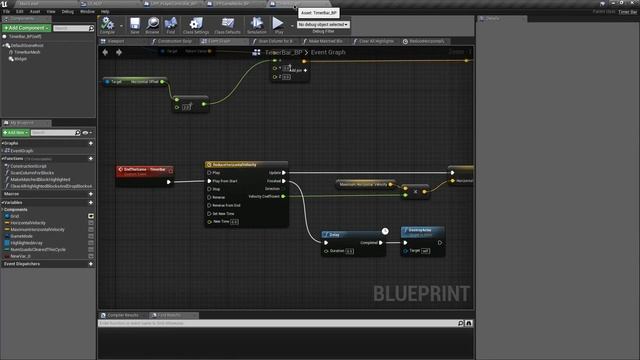Open My Blueprint view options eye
The height and width of the screenshot is (360, 640).
tap(86, 133)
